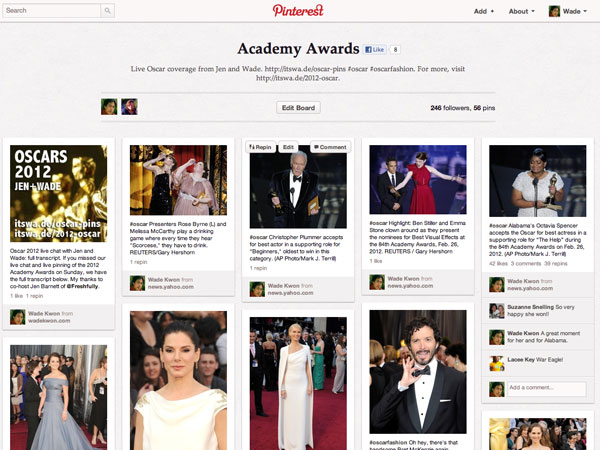Image resolution: width=600 pixels, height=450 pixels.
Task: Click Wade Kwon avatar under Ben Stiller pin
Action: click(x=377, y=282)
